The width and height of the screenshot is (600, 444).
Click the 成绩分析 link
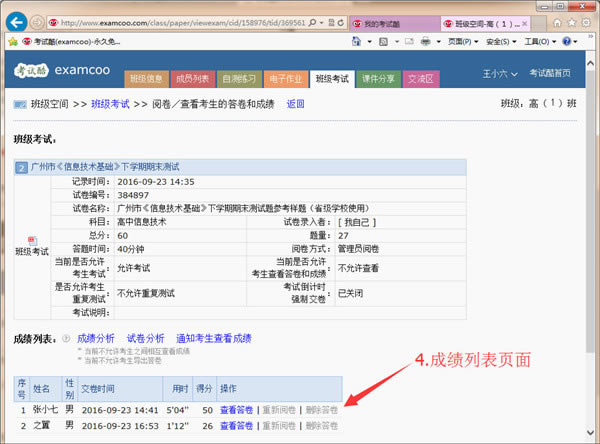tap(96, 339)
